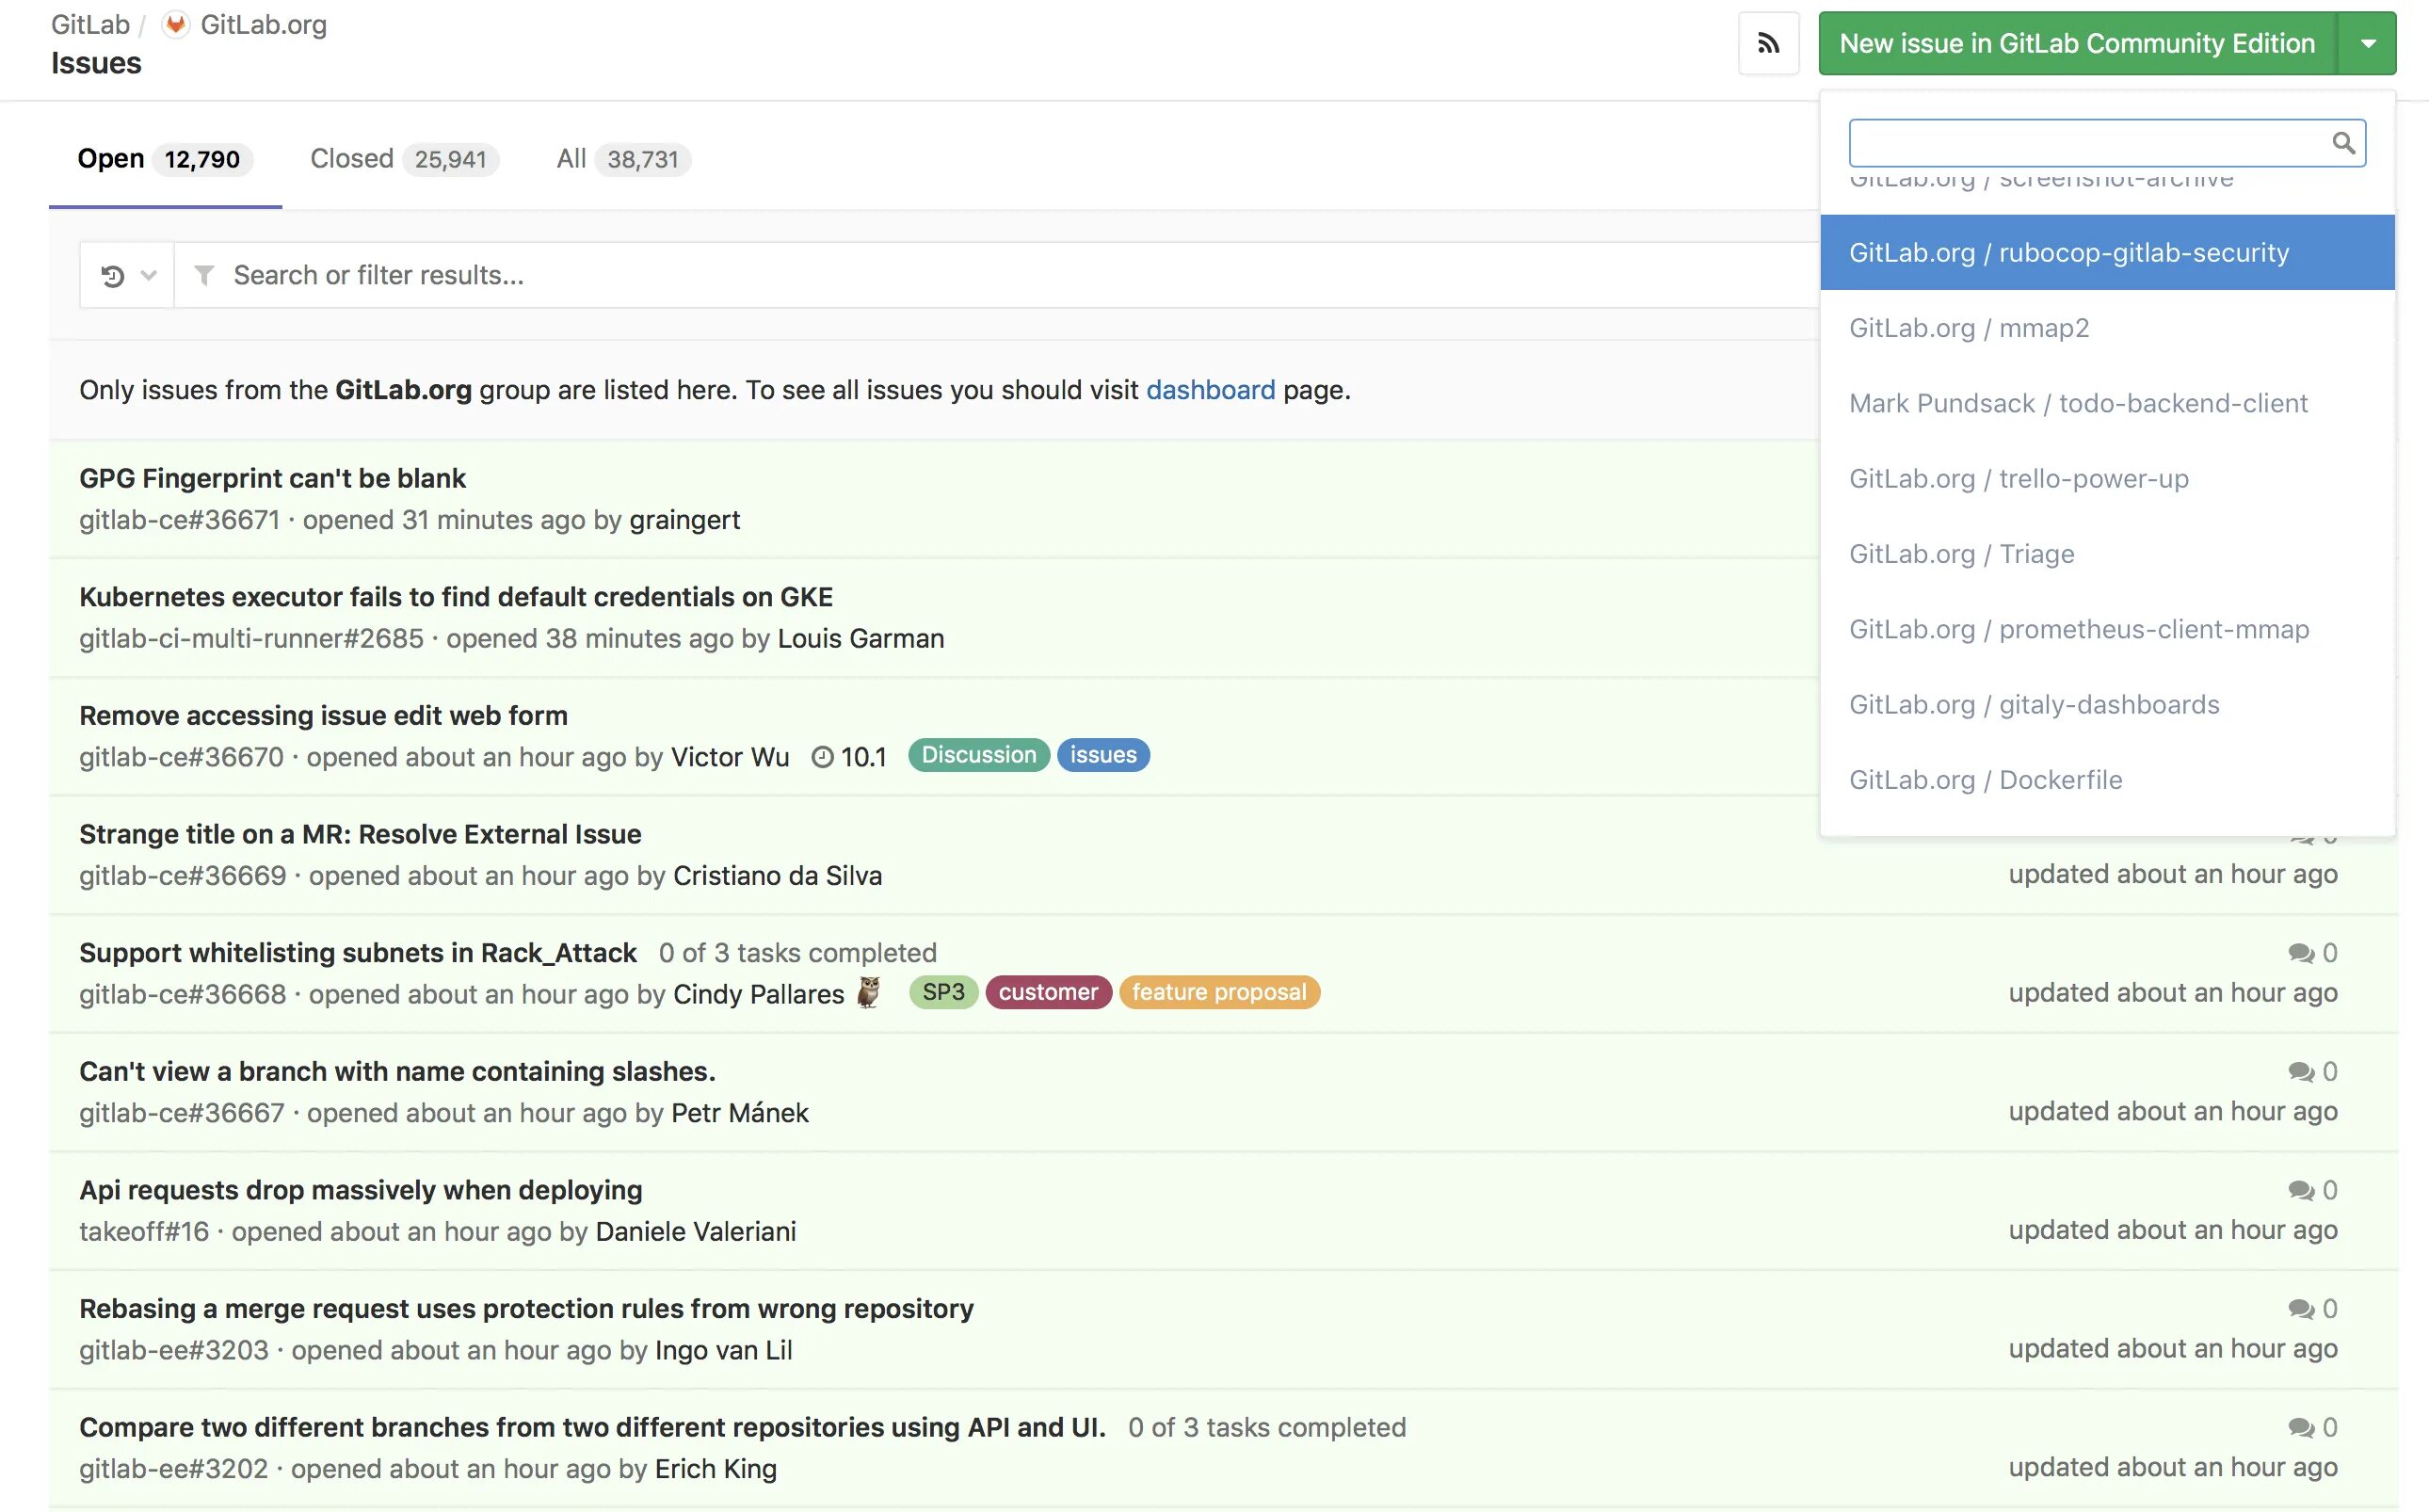The height and width of the screenshot is (1512, 2429).
Task: Expand the recent searches chevron
Action: pyautogui.click(x=149, y=275)
